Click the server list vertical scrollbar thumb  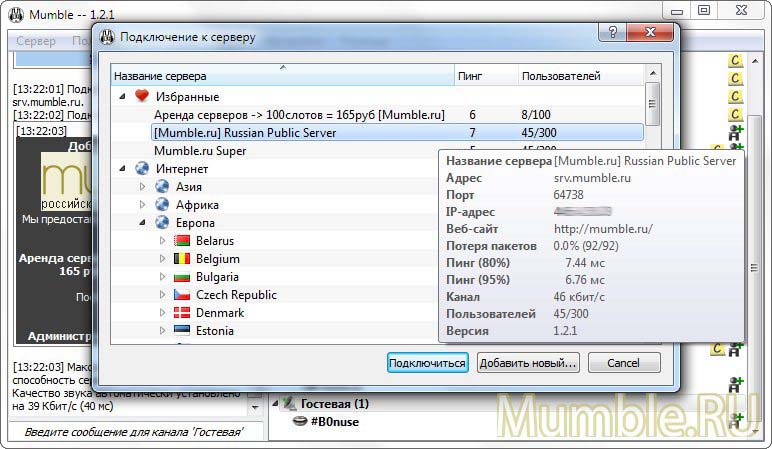(653, 102)
